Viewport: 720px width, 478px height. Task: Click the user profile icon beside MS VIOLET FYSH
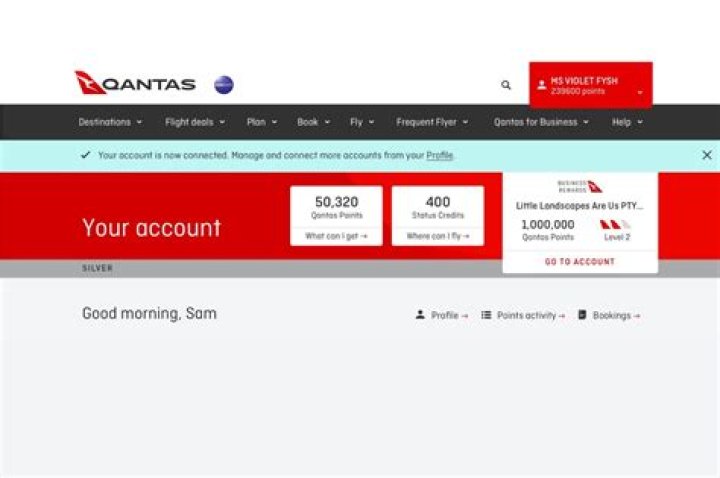(541, 85)
